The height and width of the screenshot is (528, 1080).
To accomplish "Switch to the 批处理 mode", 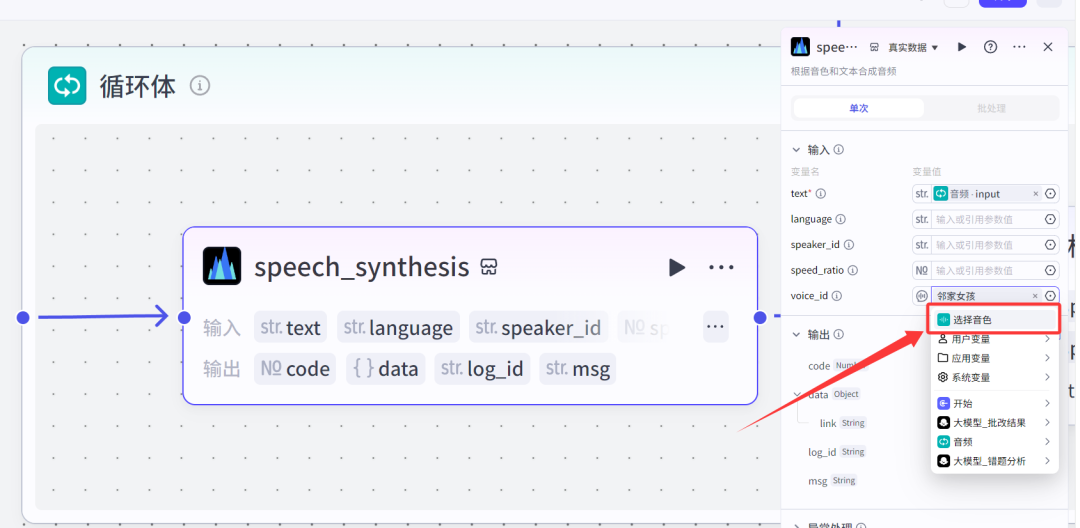I will (x=991, y=108).
